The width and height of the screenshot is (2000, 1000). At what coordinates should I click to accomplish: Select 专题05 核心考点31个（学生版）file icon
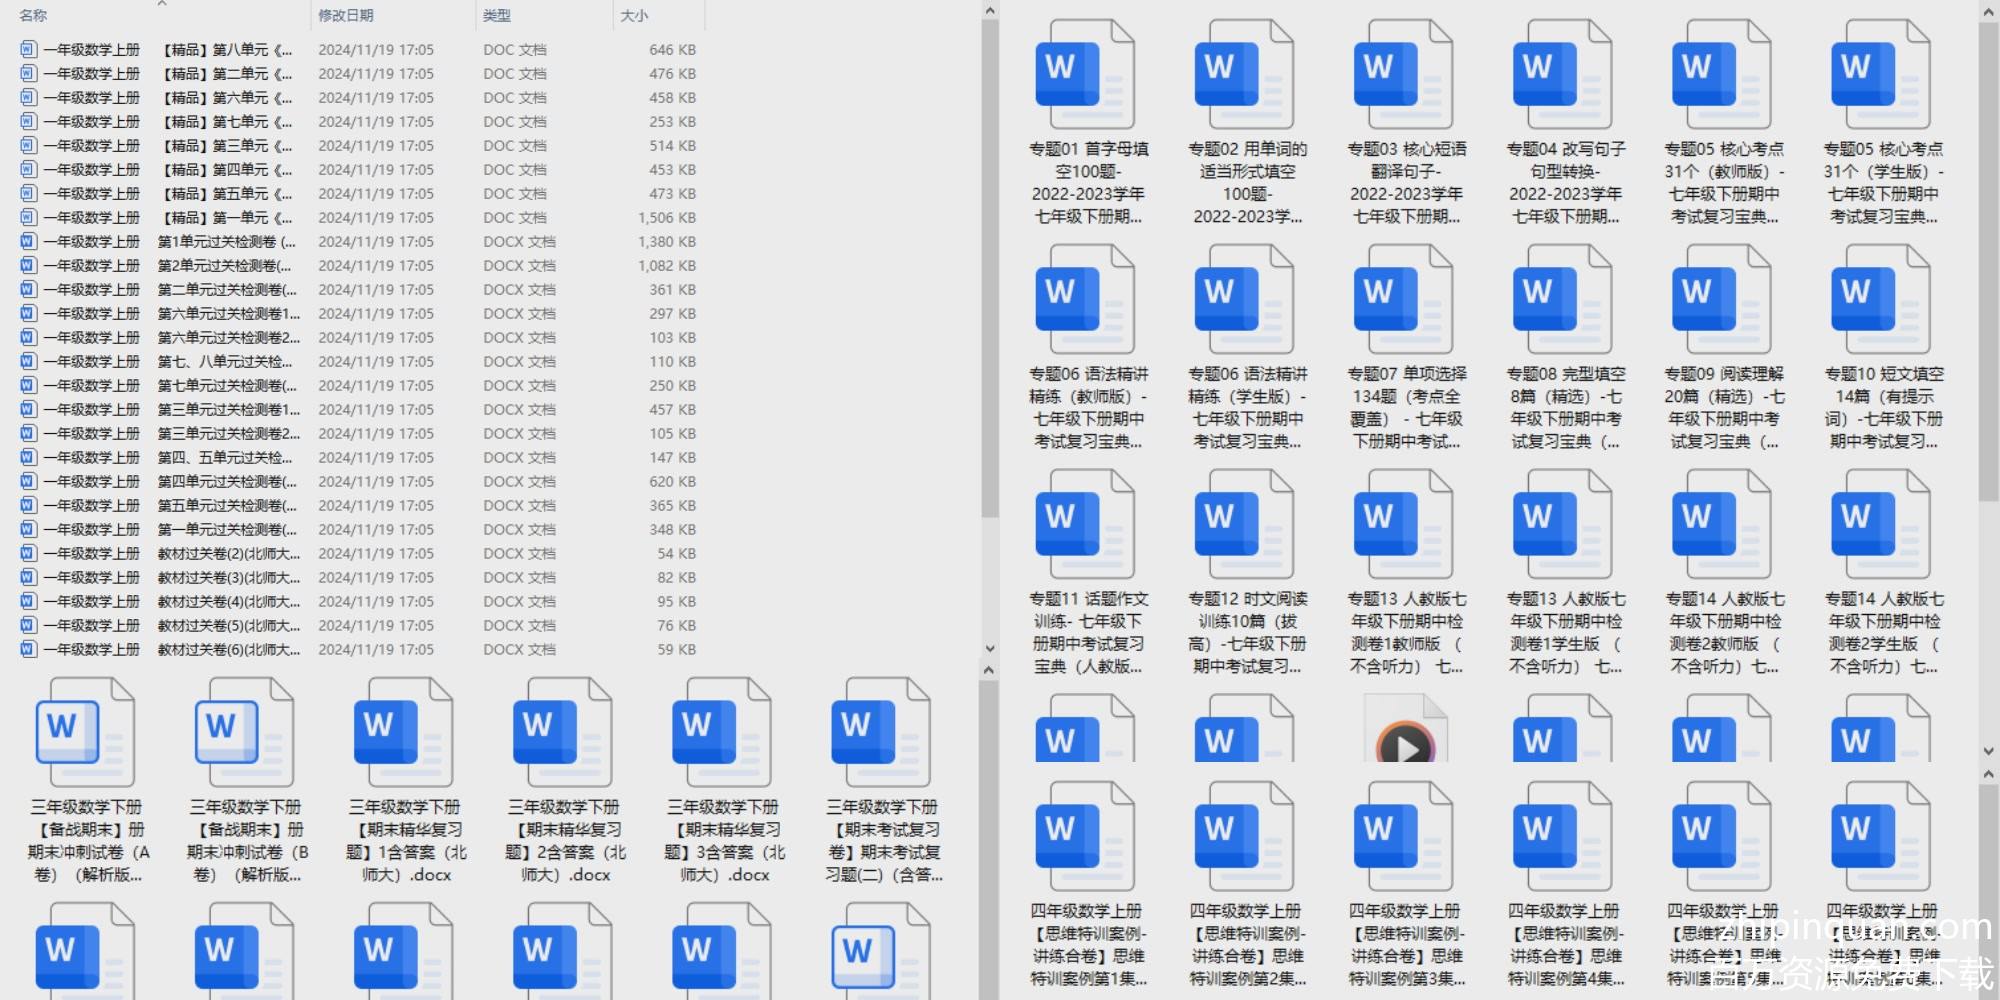(1881, 76)
